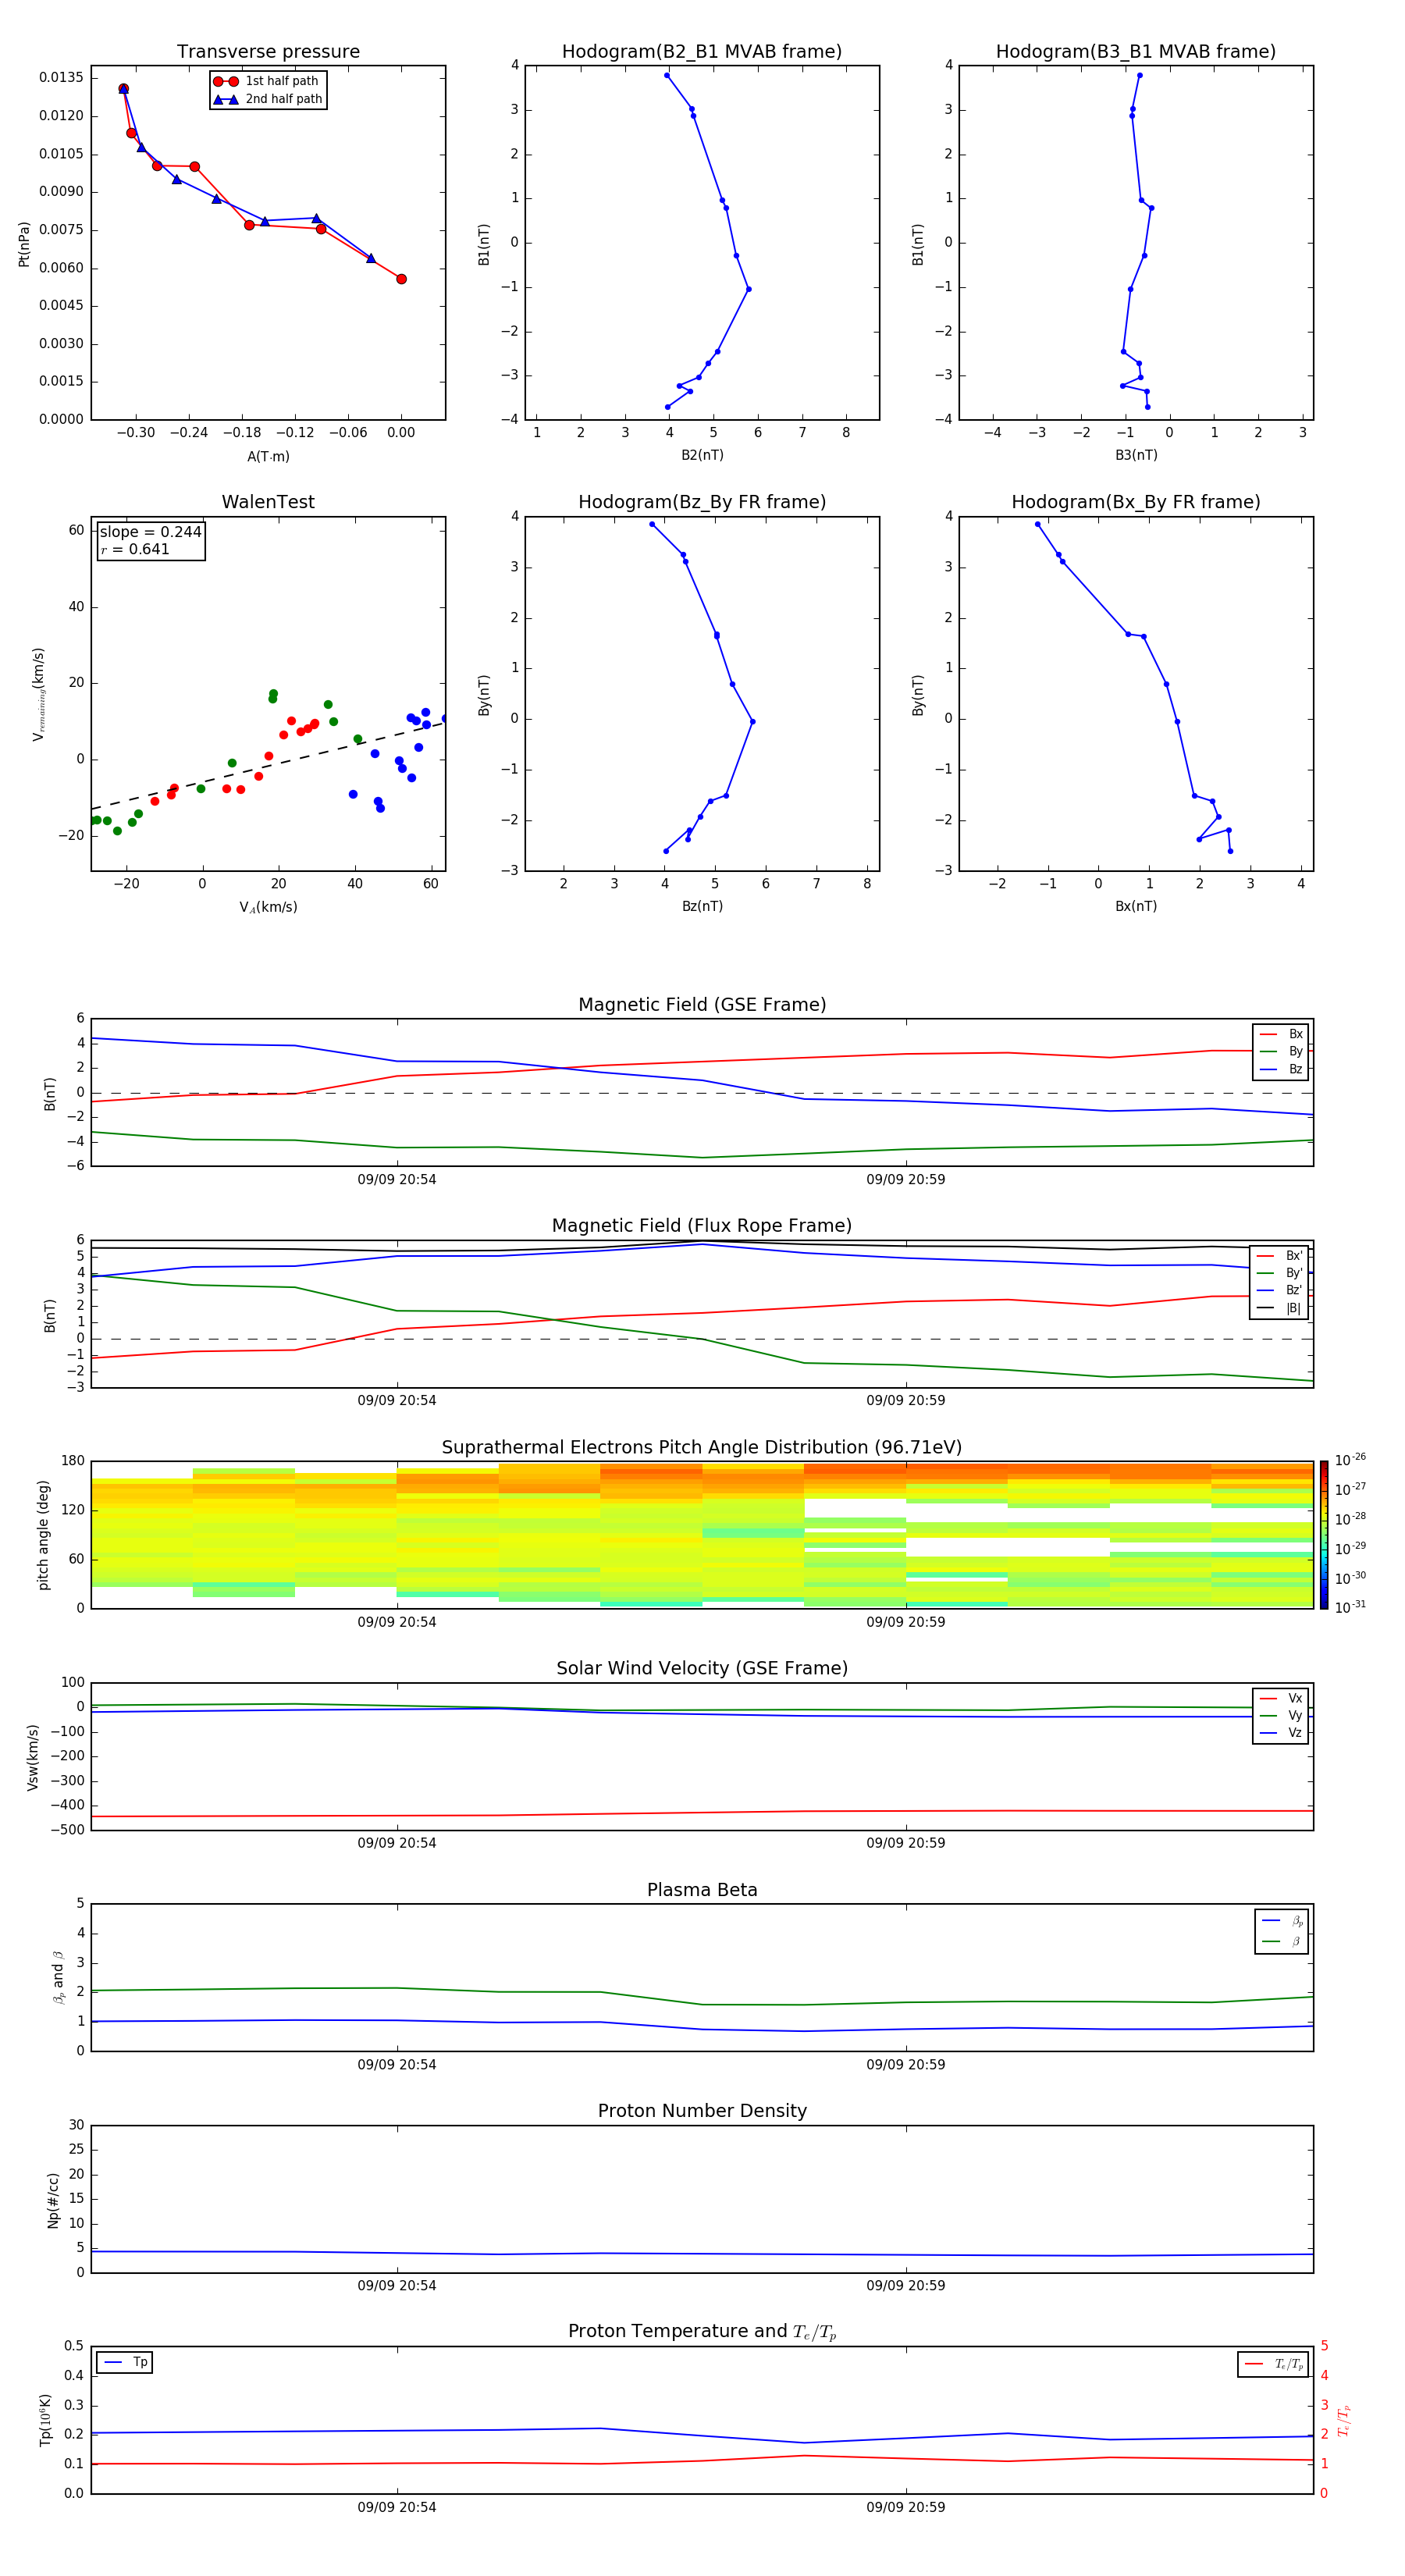This screenshot has width=1405, height=2576.
Task: Click 'Hodogram(B3_B1 MVAB frame)' title
Action: pos(1136,51)
